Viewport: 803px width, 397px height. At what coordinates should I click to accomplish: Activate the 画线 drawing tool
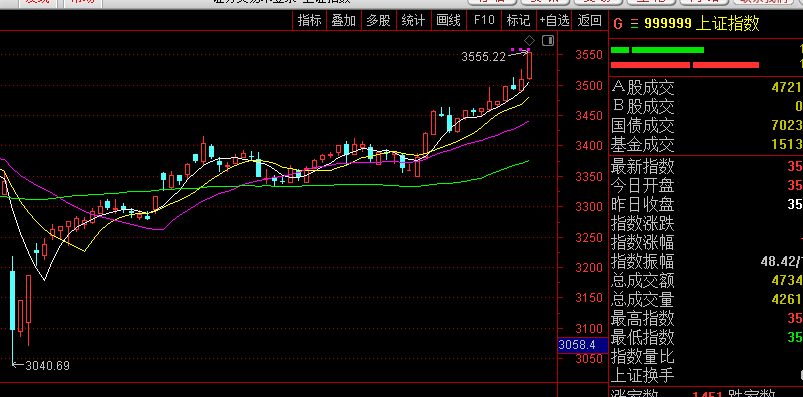point(448,20)
